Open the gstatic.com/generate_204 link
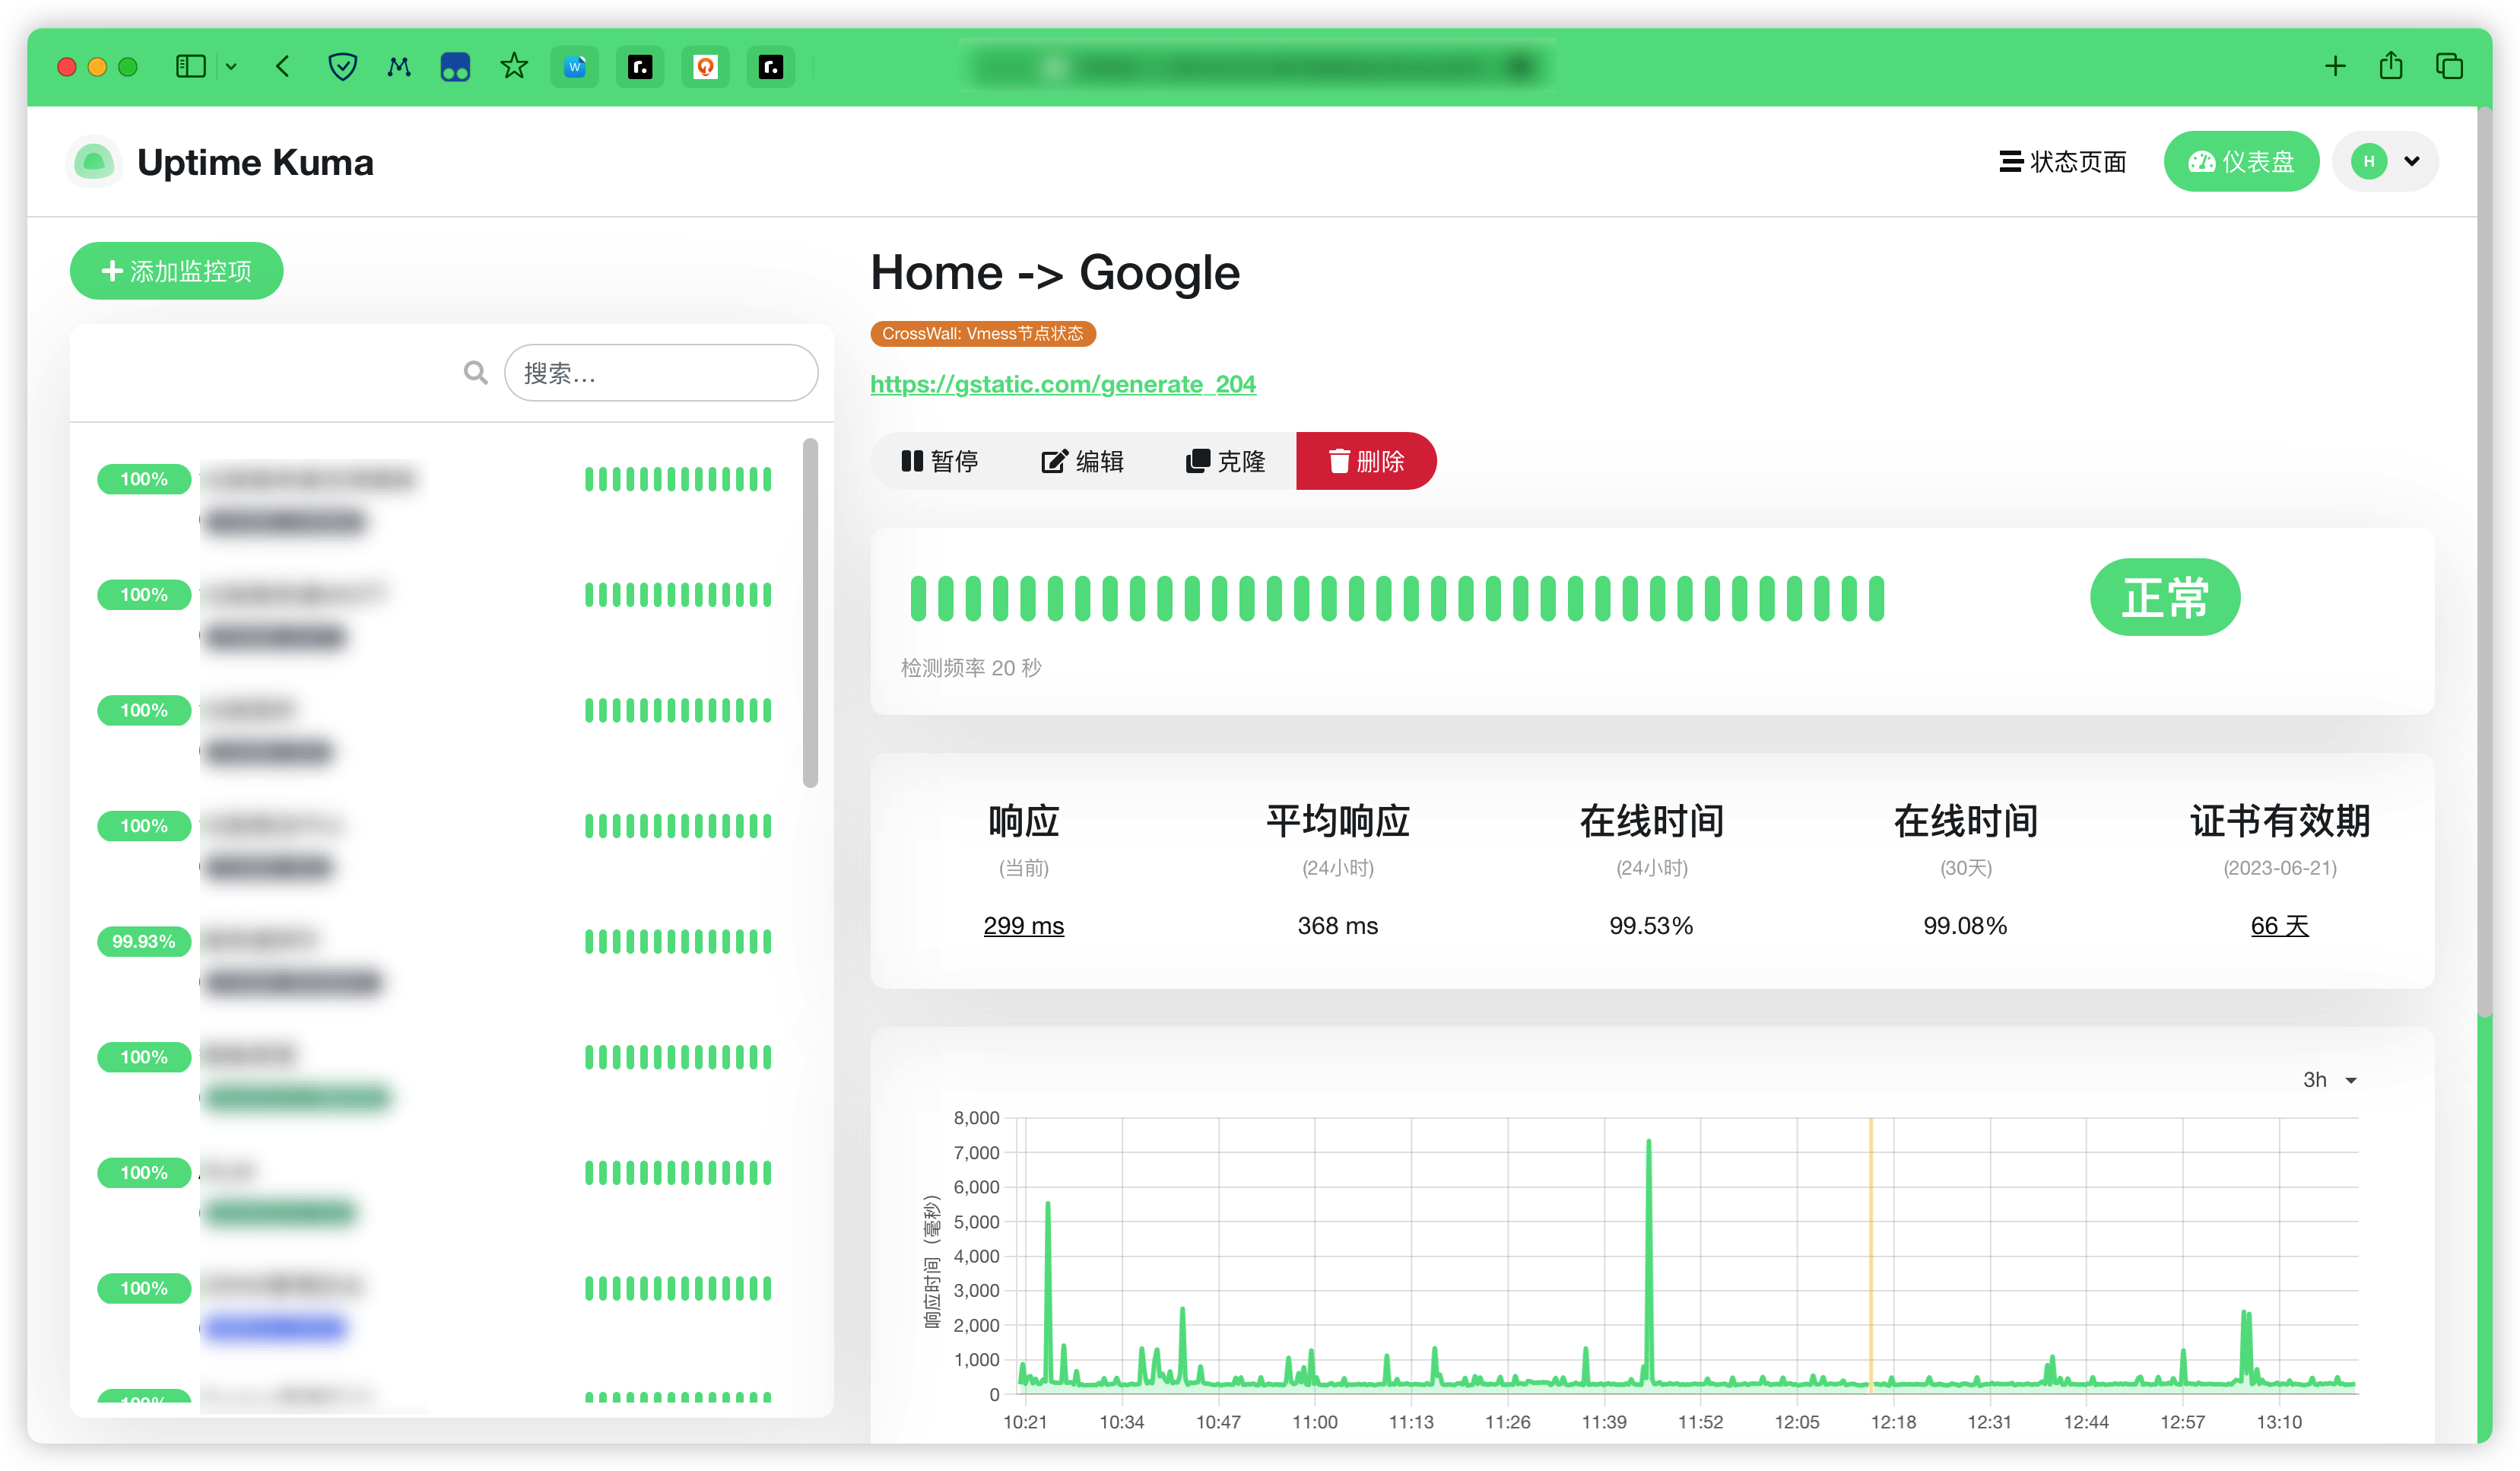 click(1062, 384)
